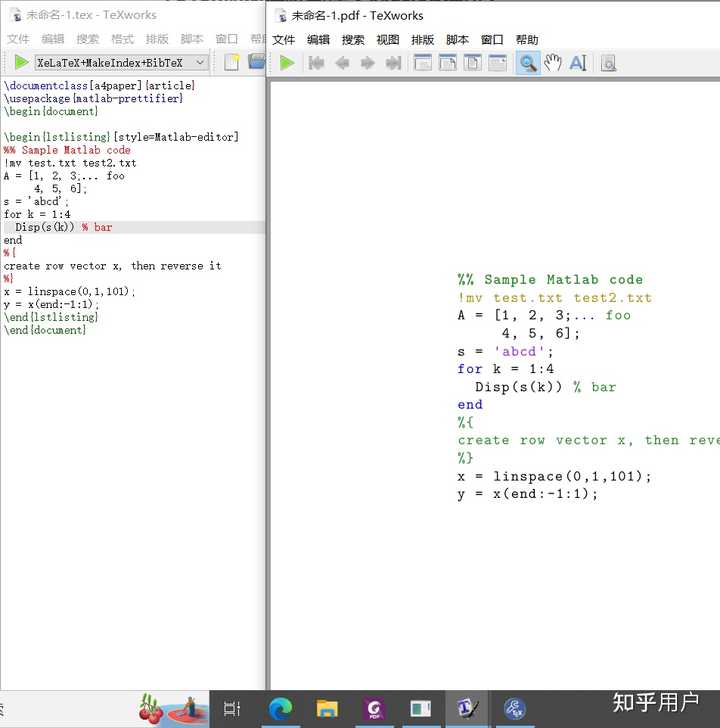Screen dimensions: 720x728
Task: Open XeLaTeX+MakeIndex+BibTeX engine dropdown
Action: (122, 62)
